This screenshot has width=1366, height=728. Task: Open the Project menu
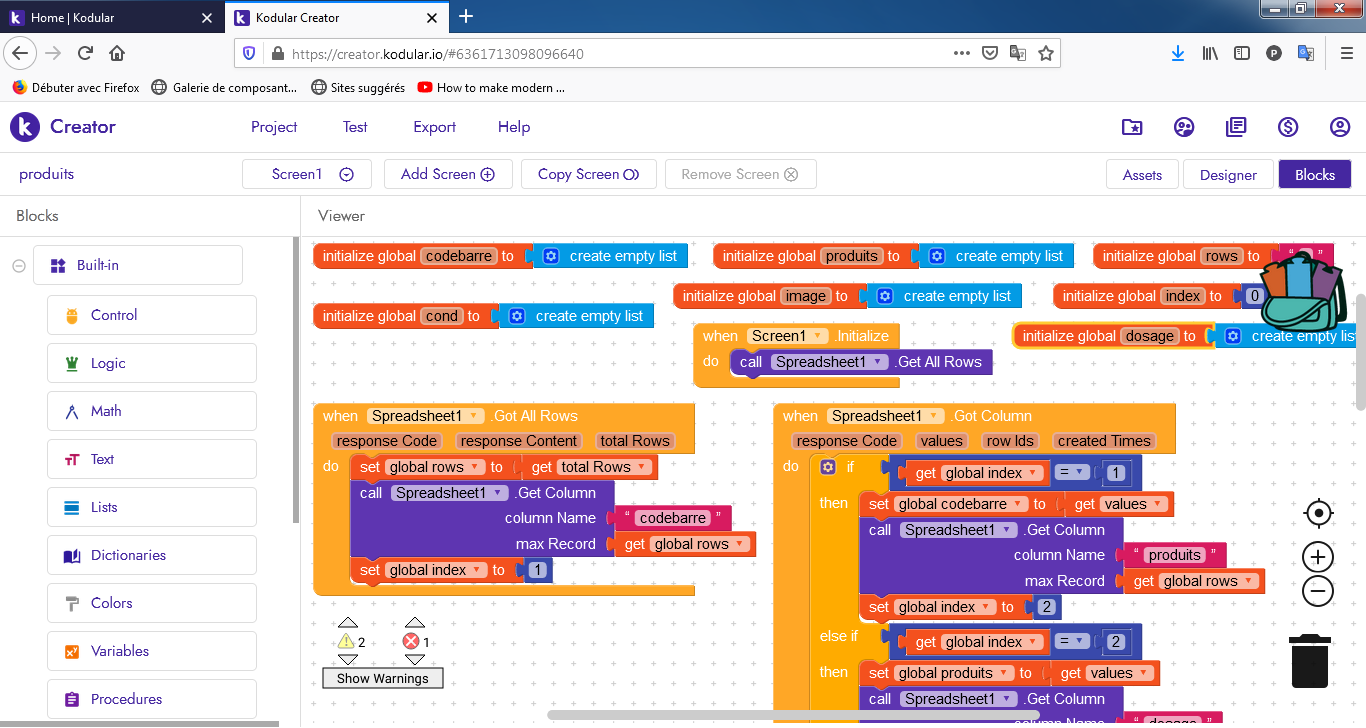pyautogui.click(x=274, y=127)
